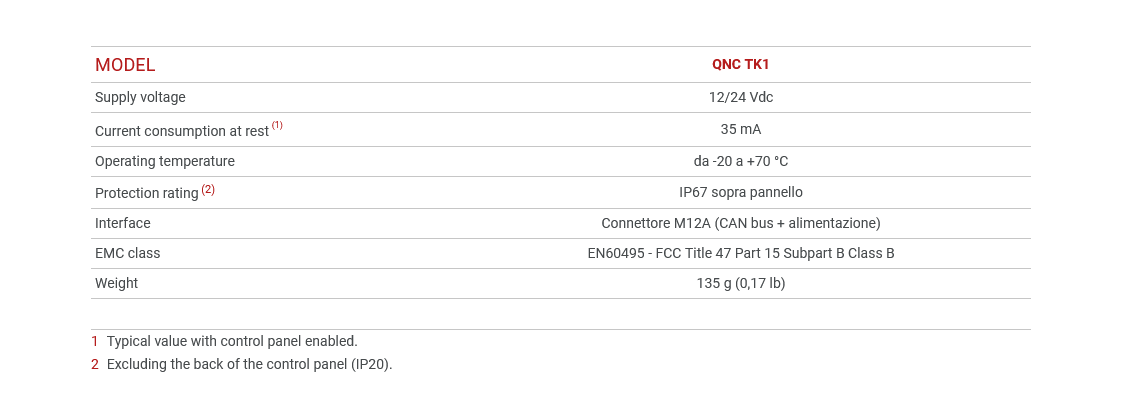Select the 12/24 Vdc value
1130x406 pixels.
pyautogui.click(x=740, y=98)
